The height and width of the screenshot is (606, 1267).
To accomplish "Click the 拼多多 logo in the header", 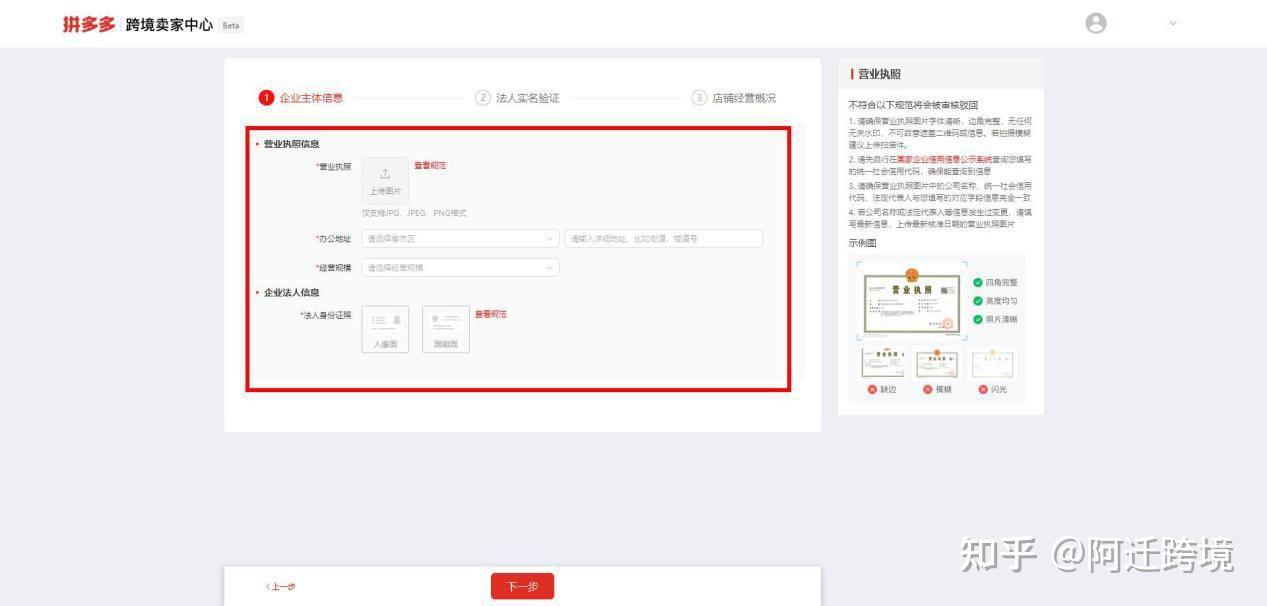I will coord(89,24).
